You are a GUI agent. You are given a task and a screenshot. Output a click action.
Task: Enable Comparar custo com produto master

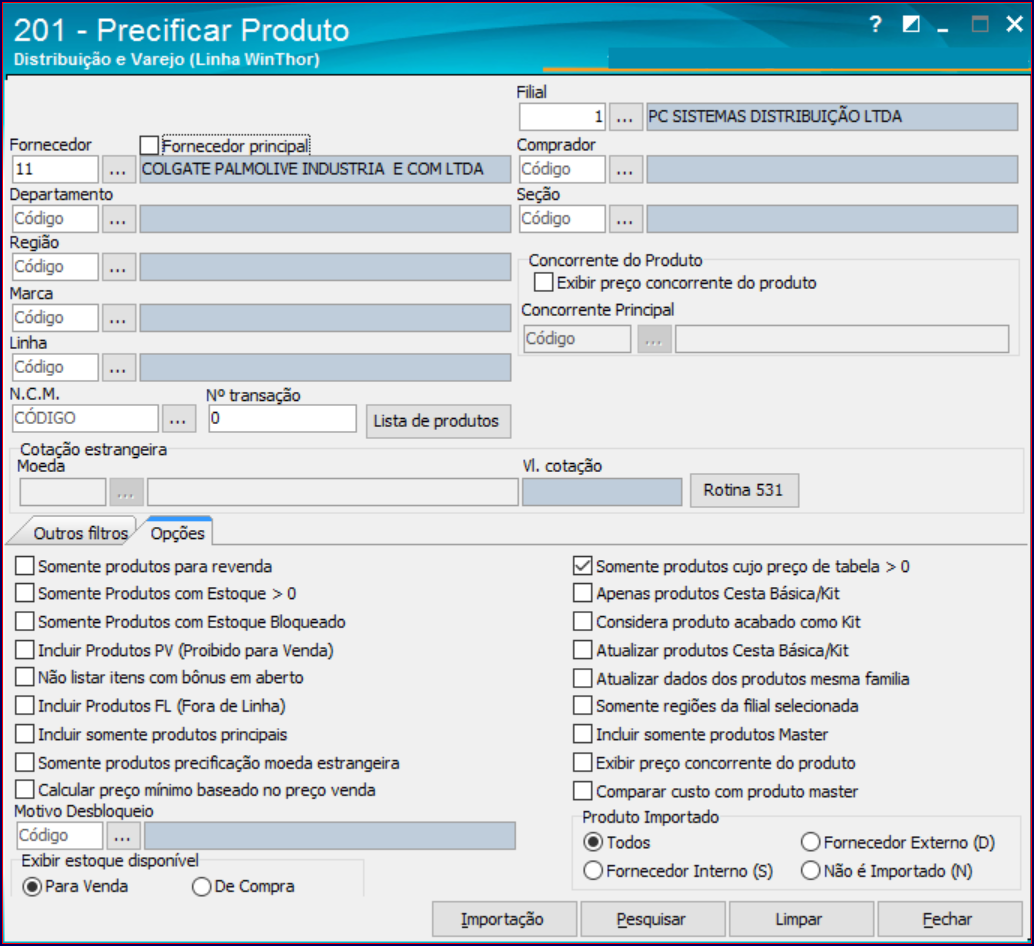click(582, 790)
